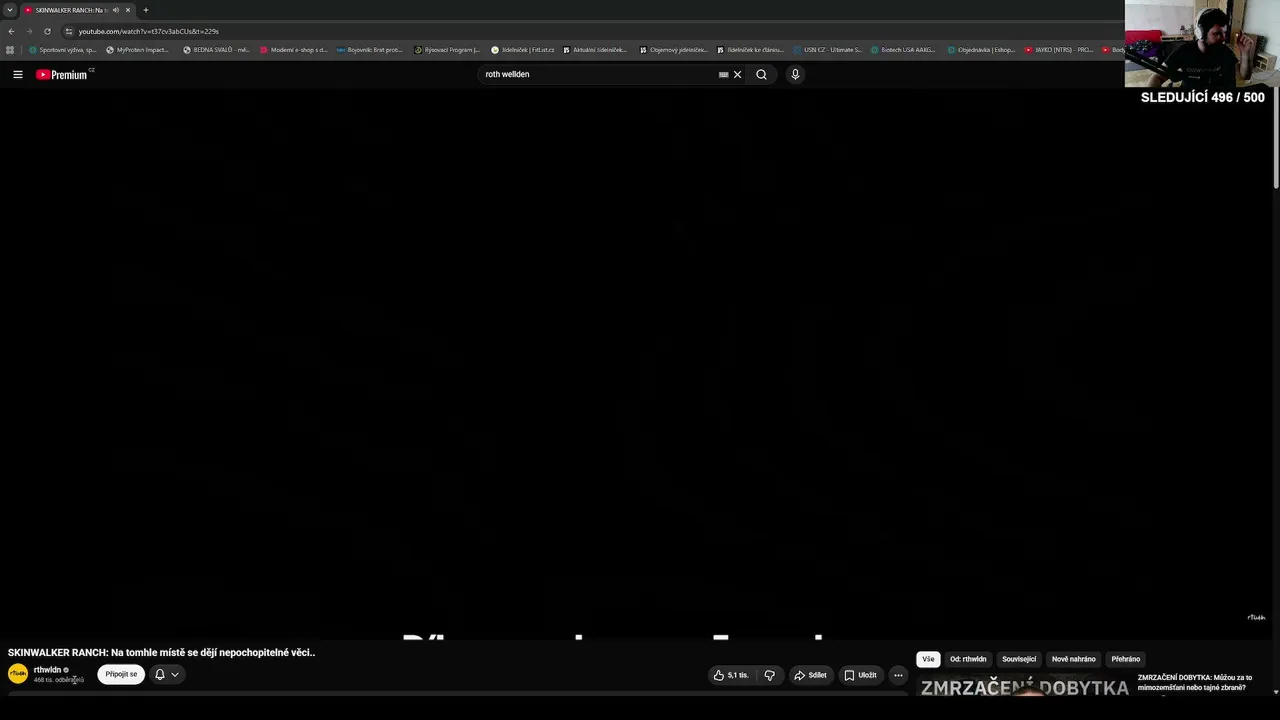Open "Rýsovací Program" bookmark
The width and height of the screenshot is (1280, 720).
[447, 49]
